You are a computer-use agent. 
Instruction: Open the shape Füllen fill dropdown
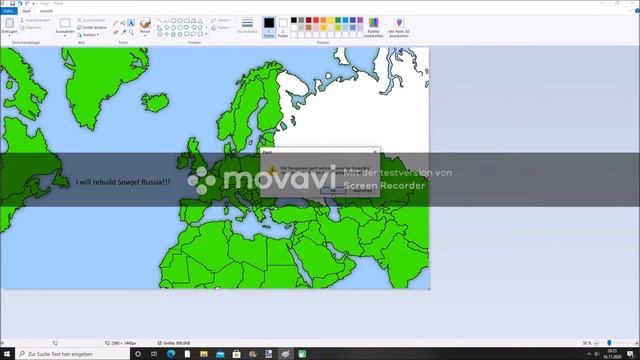(x=220, y=27)
